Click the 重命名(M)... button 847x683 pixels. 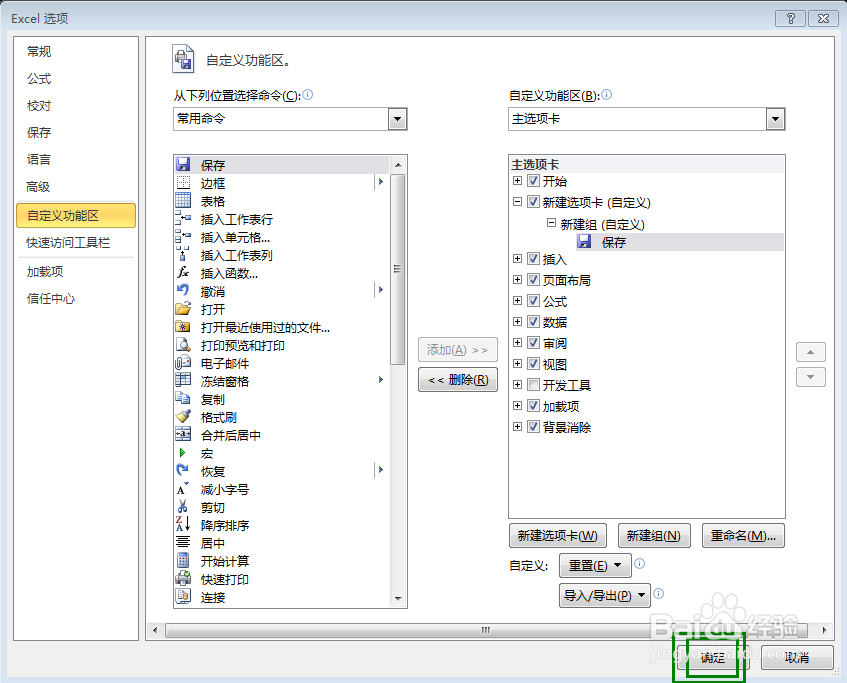743,535
